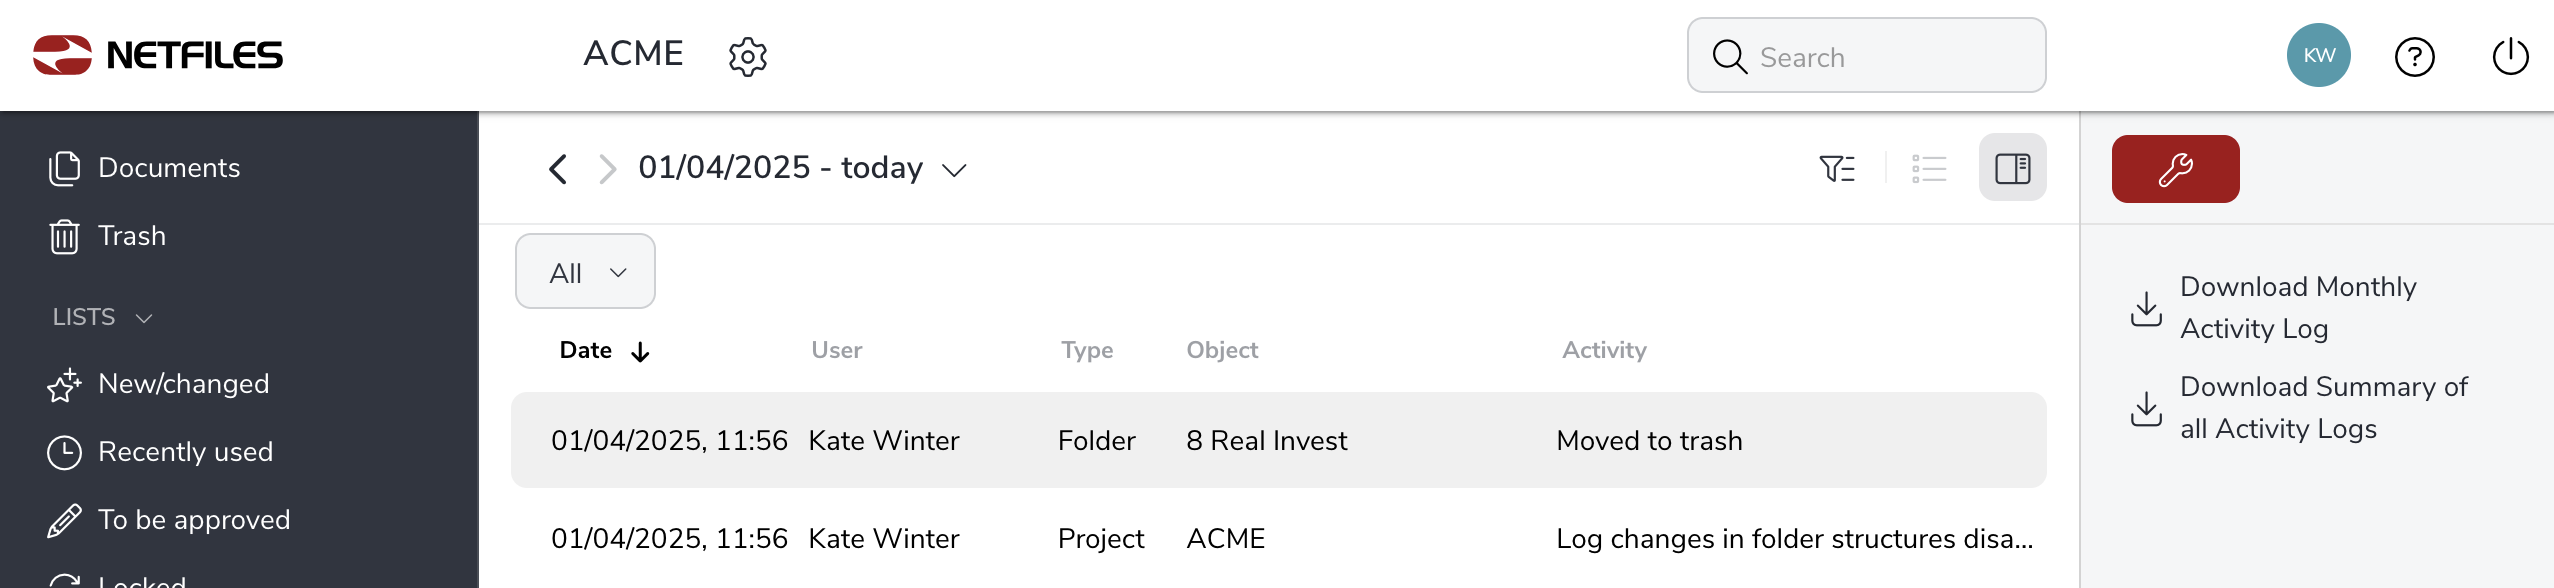
Task: Toggle the side panel view
Action: tap(2012, 167)
